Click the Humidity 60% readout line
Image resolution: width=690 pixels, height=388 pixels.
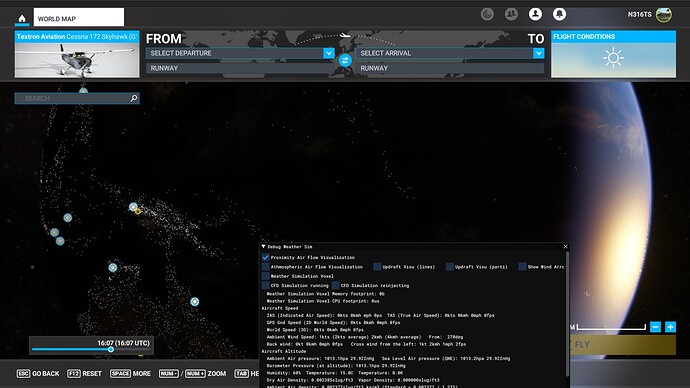[335, 373]
